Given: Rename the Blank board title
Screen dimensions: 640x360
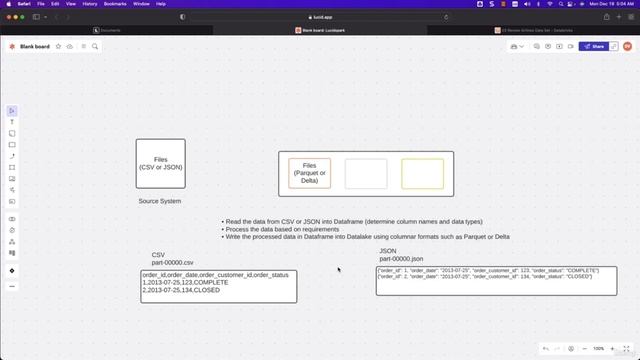Looking at the screenshot, I should pyautogui.click(x=35, y=47).
